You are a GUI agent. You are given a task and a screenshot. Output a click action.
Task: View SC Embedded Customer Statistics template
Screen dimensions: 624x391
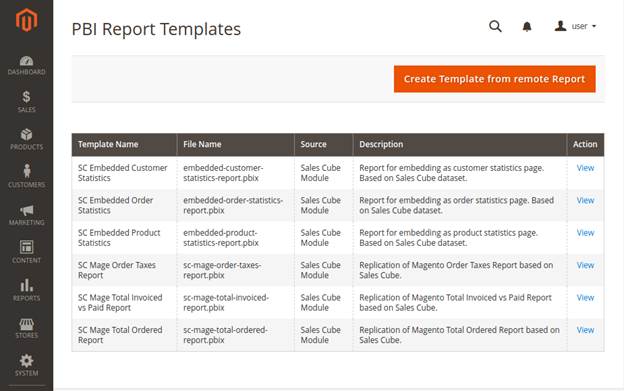(x=585, y=168)
